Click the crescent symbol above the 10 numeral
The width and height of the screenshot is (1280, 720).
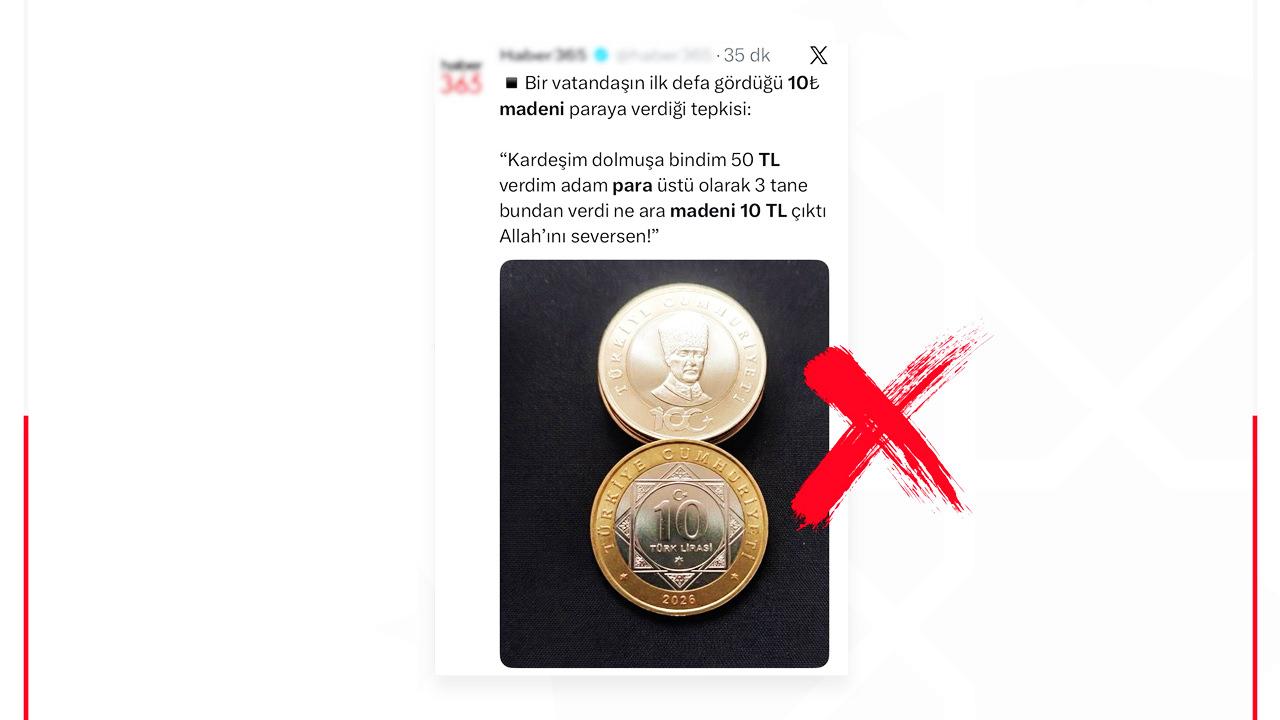coord(680,495)
